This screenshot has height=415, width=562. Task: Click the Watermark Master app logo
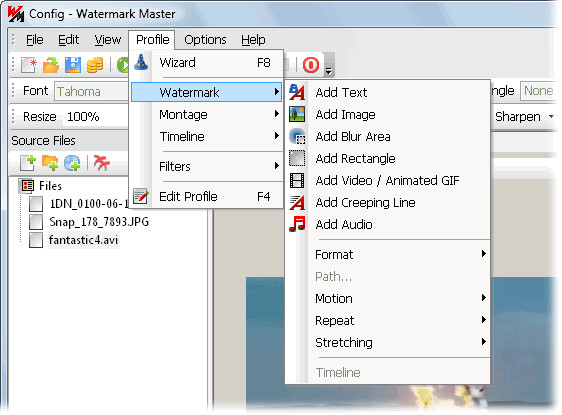16,14
